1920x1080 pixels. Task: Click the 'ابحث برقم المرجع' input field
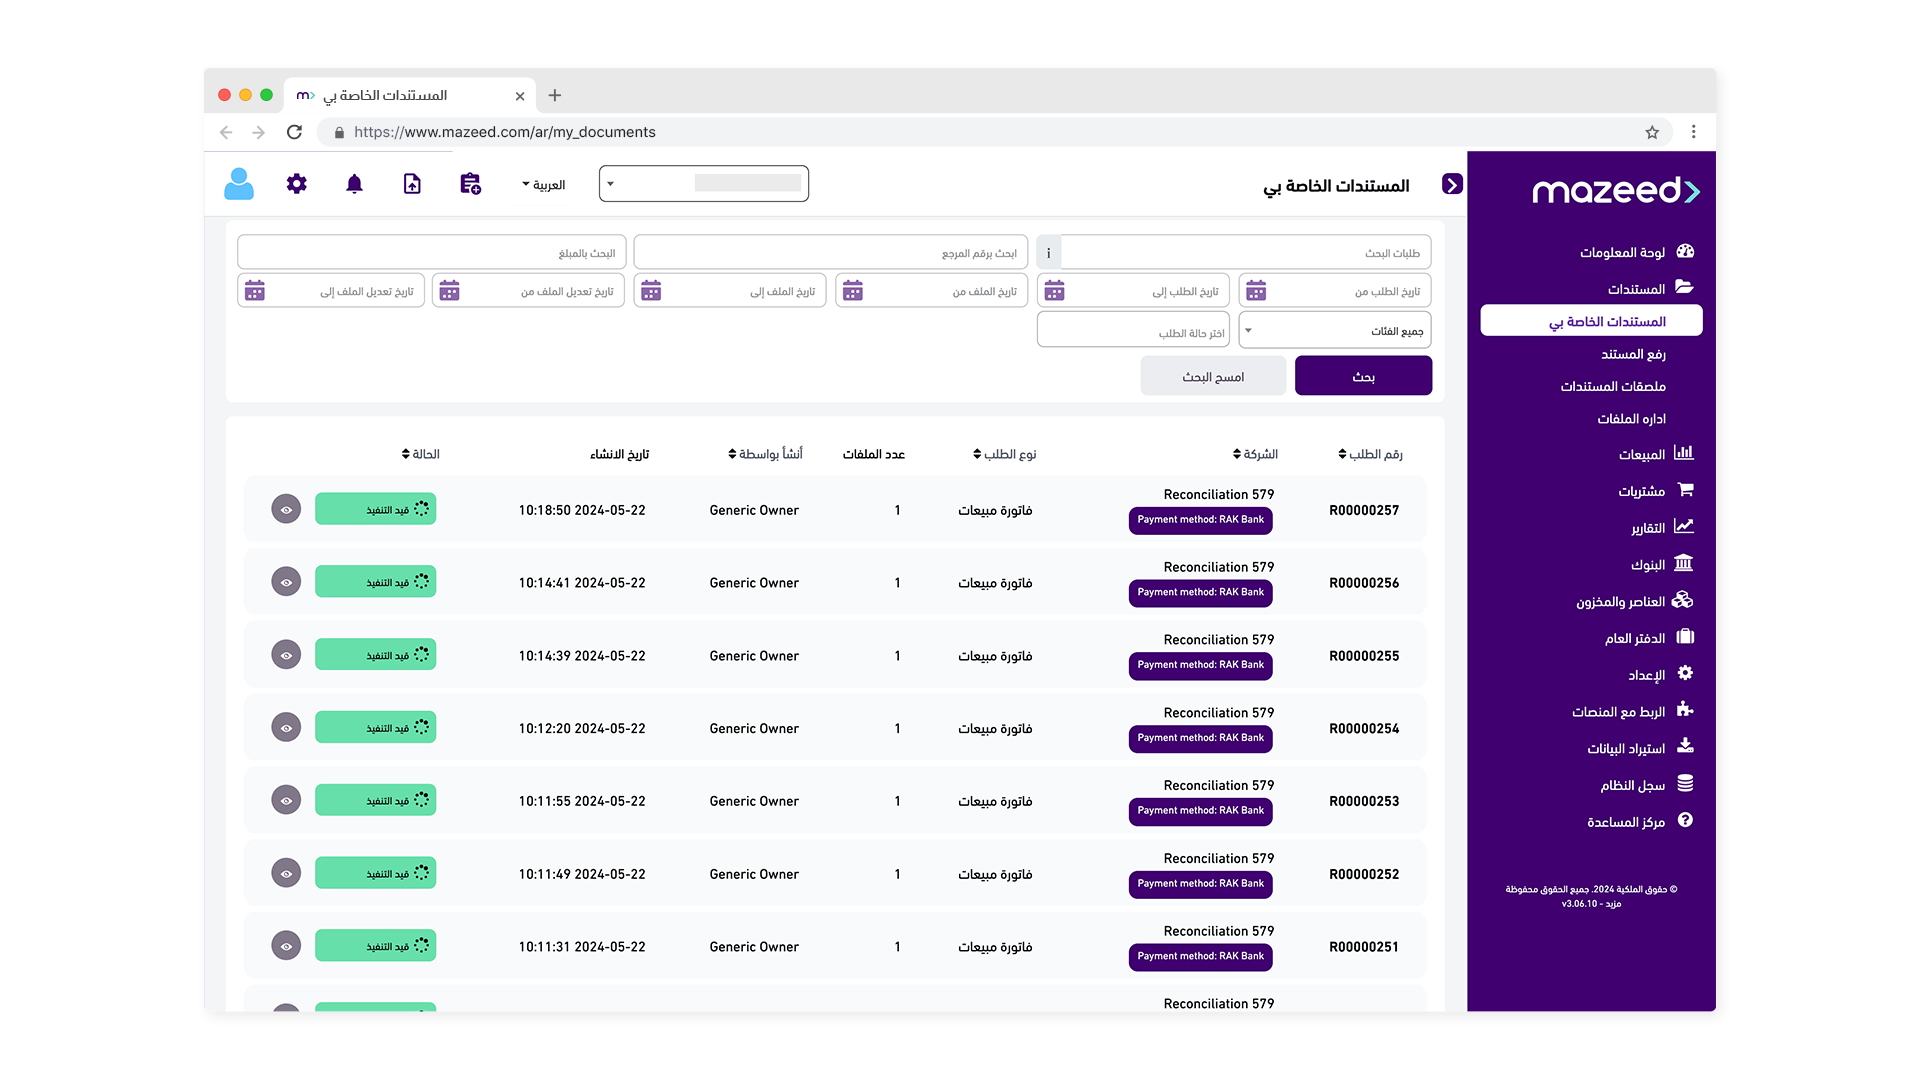pyautogui.click(x=830, y=253)
